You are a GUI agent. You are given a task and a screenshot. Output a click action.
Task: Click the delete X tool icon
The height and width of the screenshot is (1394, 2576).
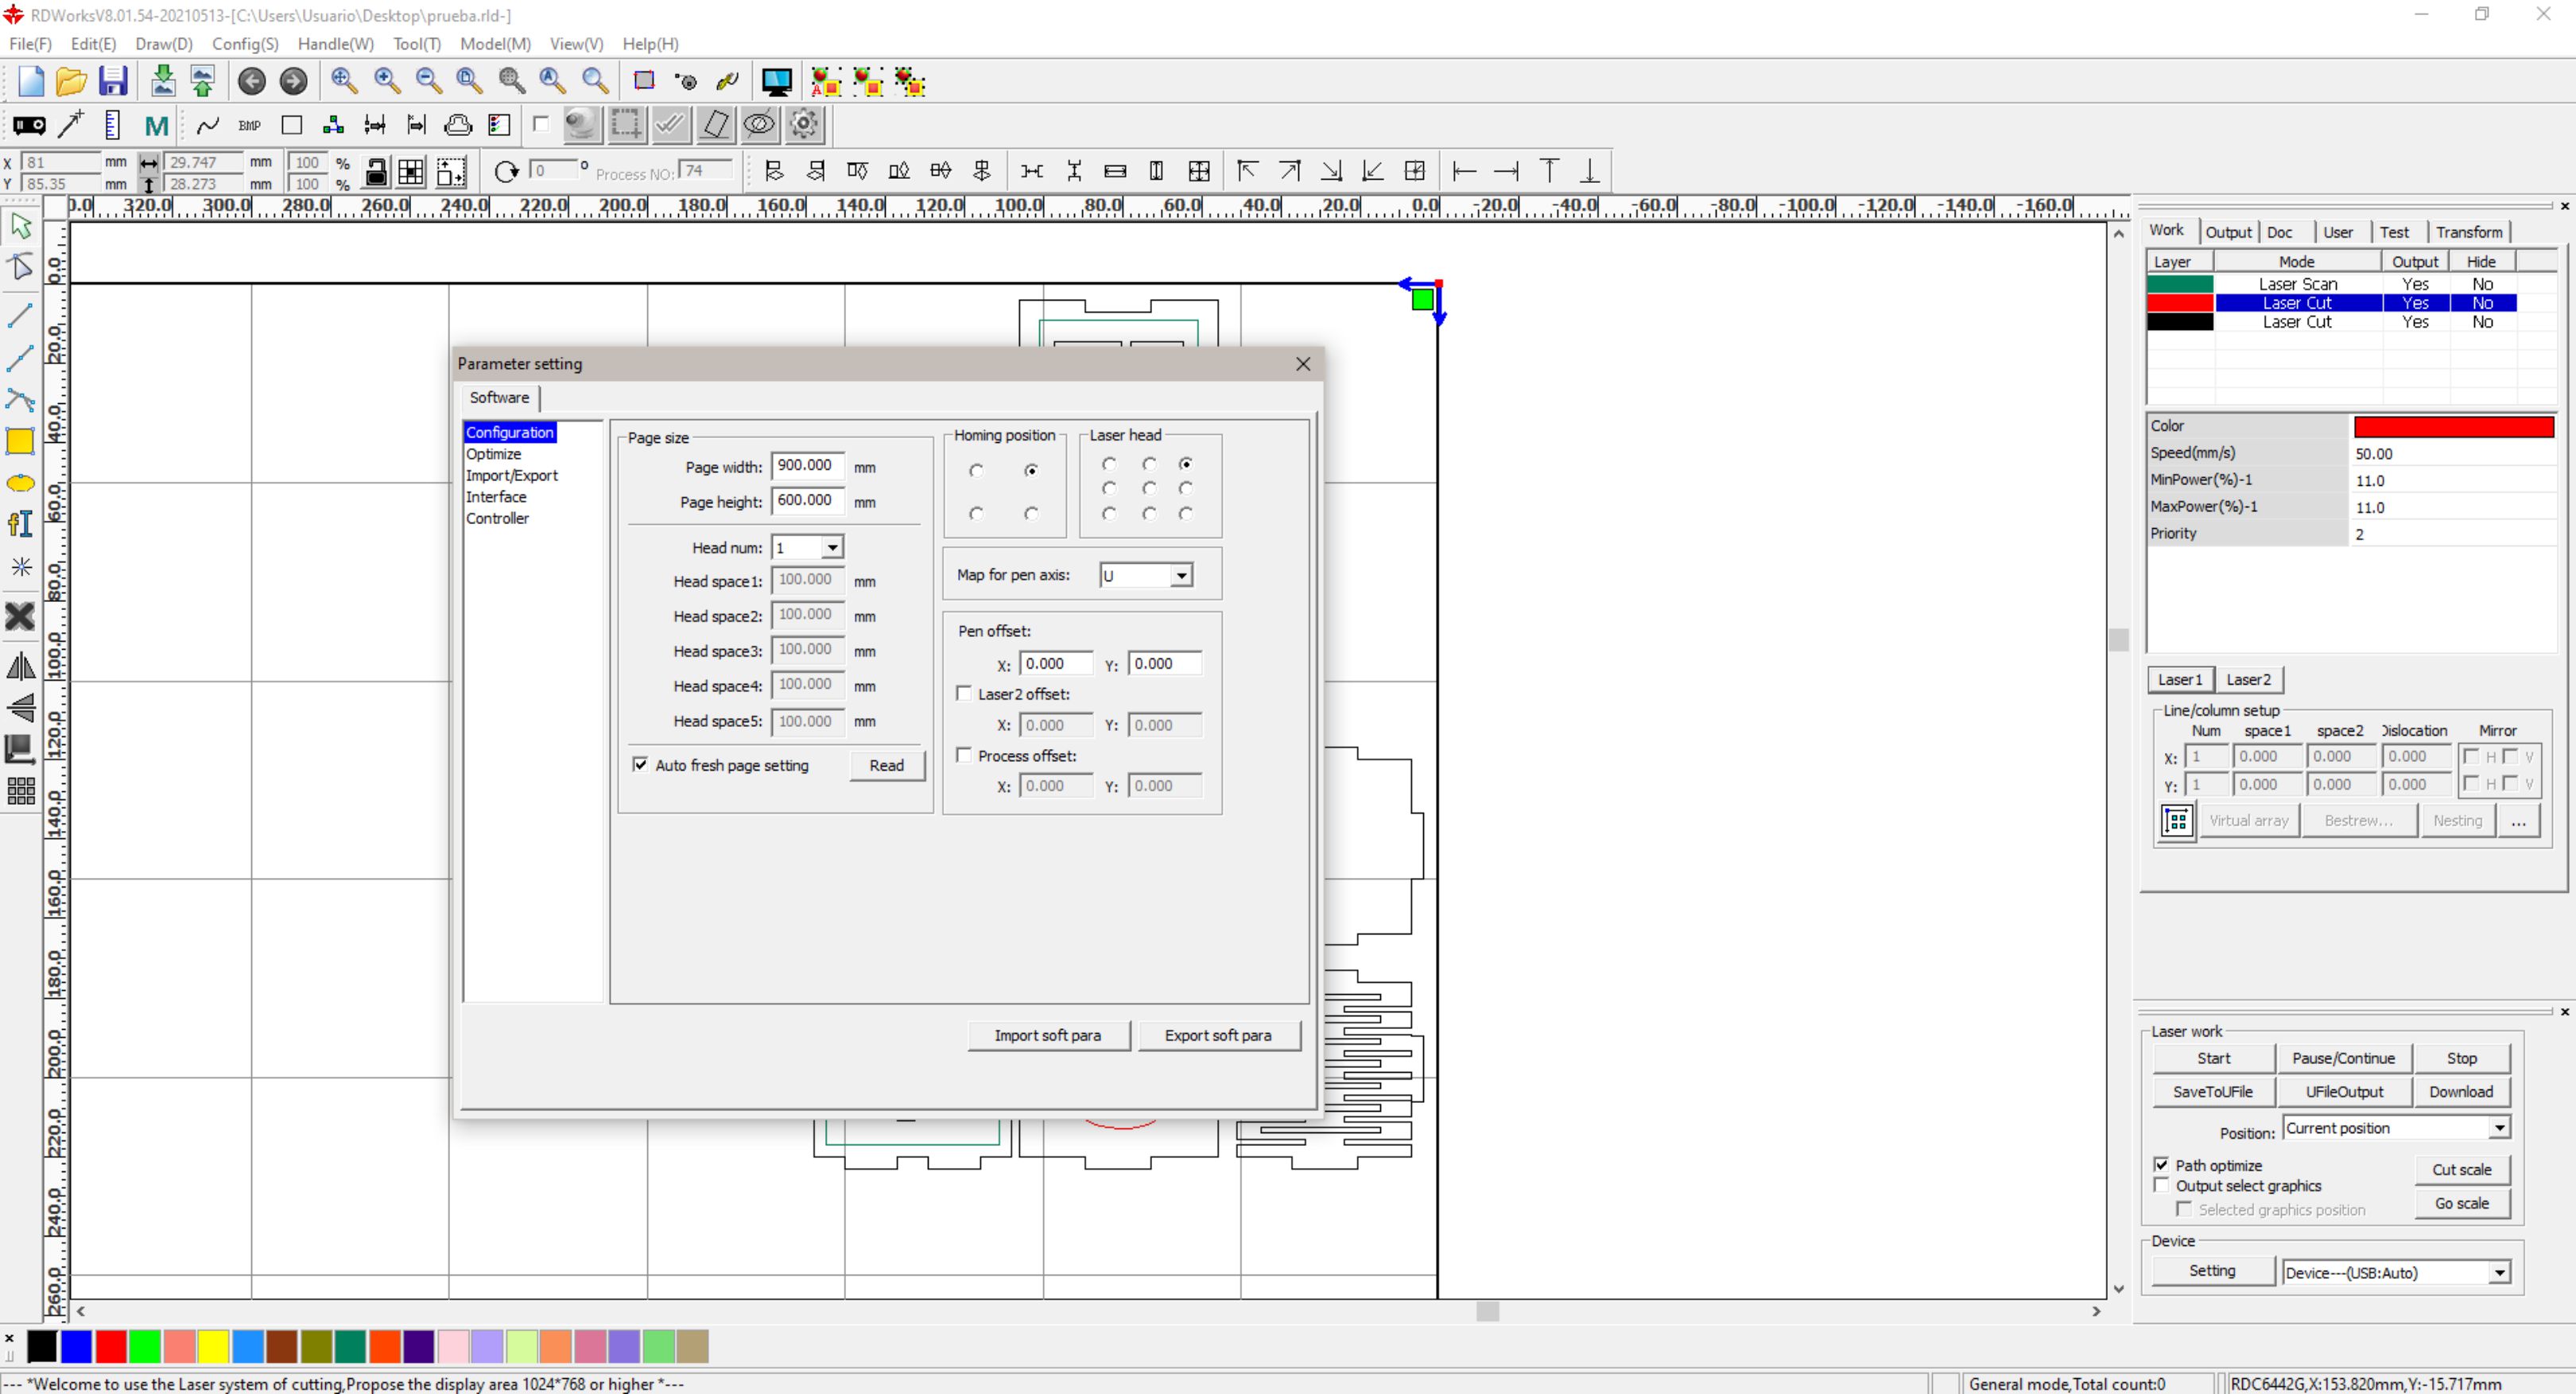(20, 616)
